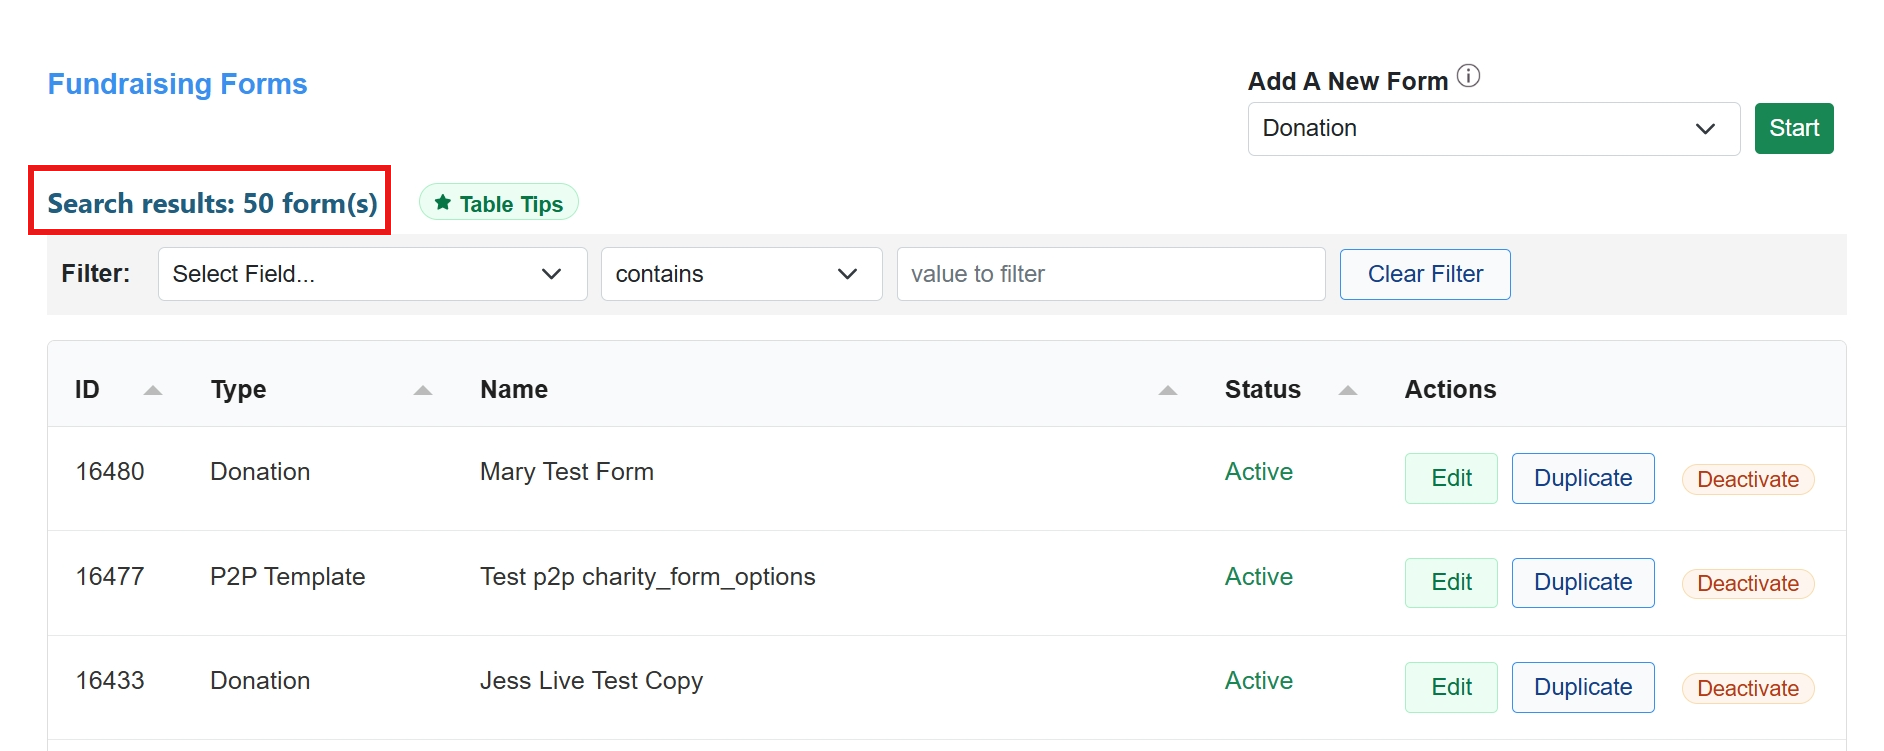Open the Fundraising Forms heading link
Screen dimensions: 1884x751
(x=177, y=84)
